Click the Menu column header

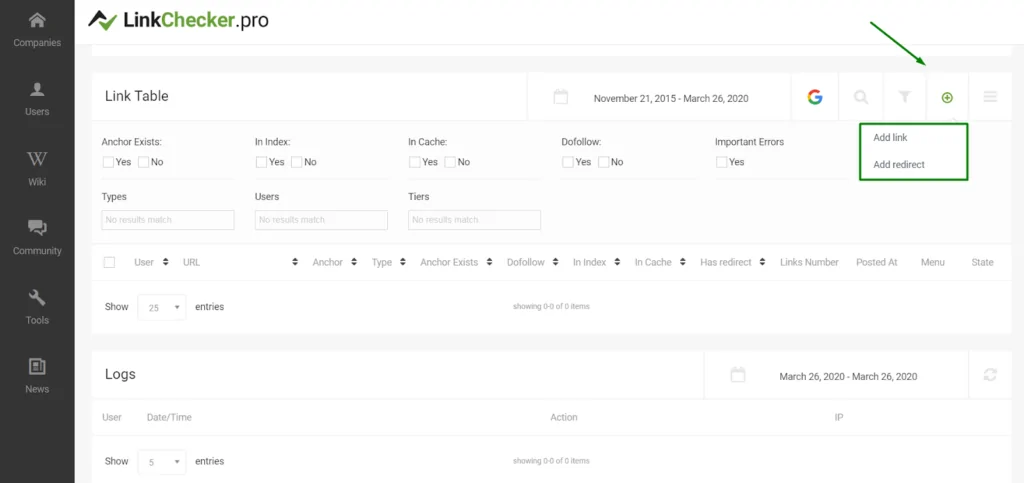pos(933,262)
